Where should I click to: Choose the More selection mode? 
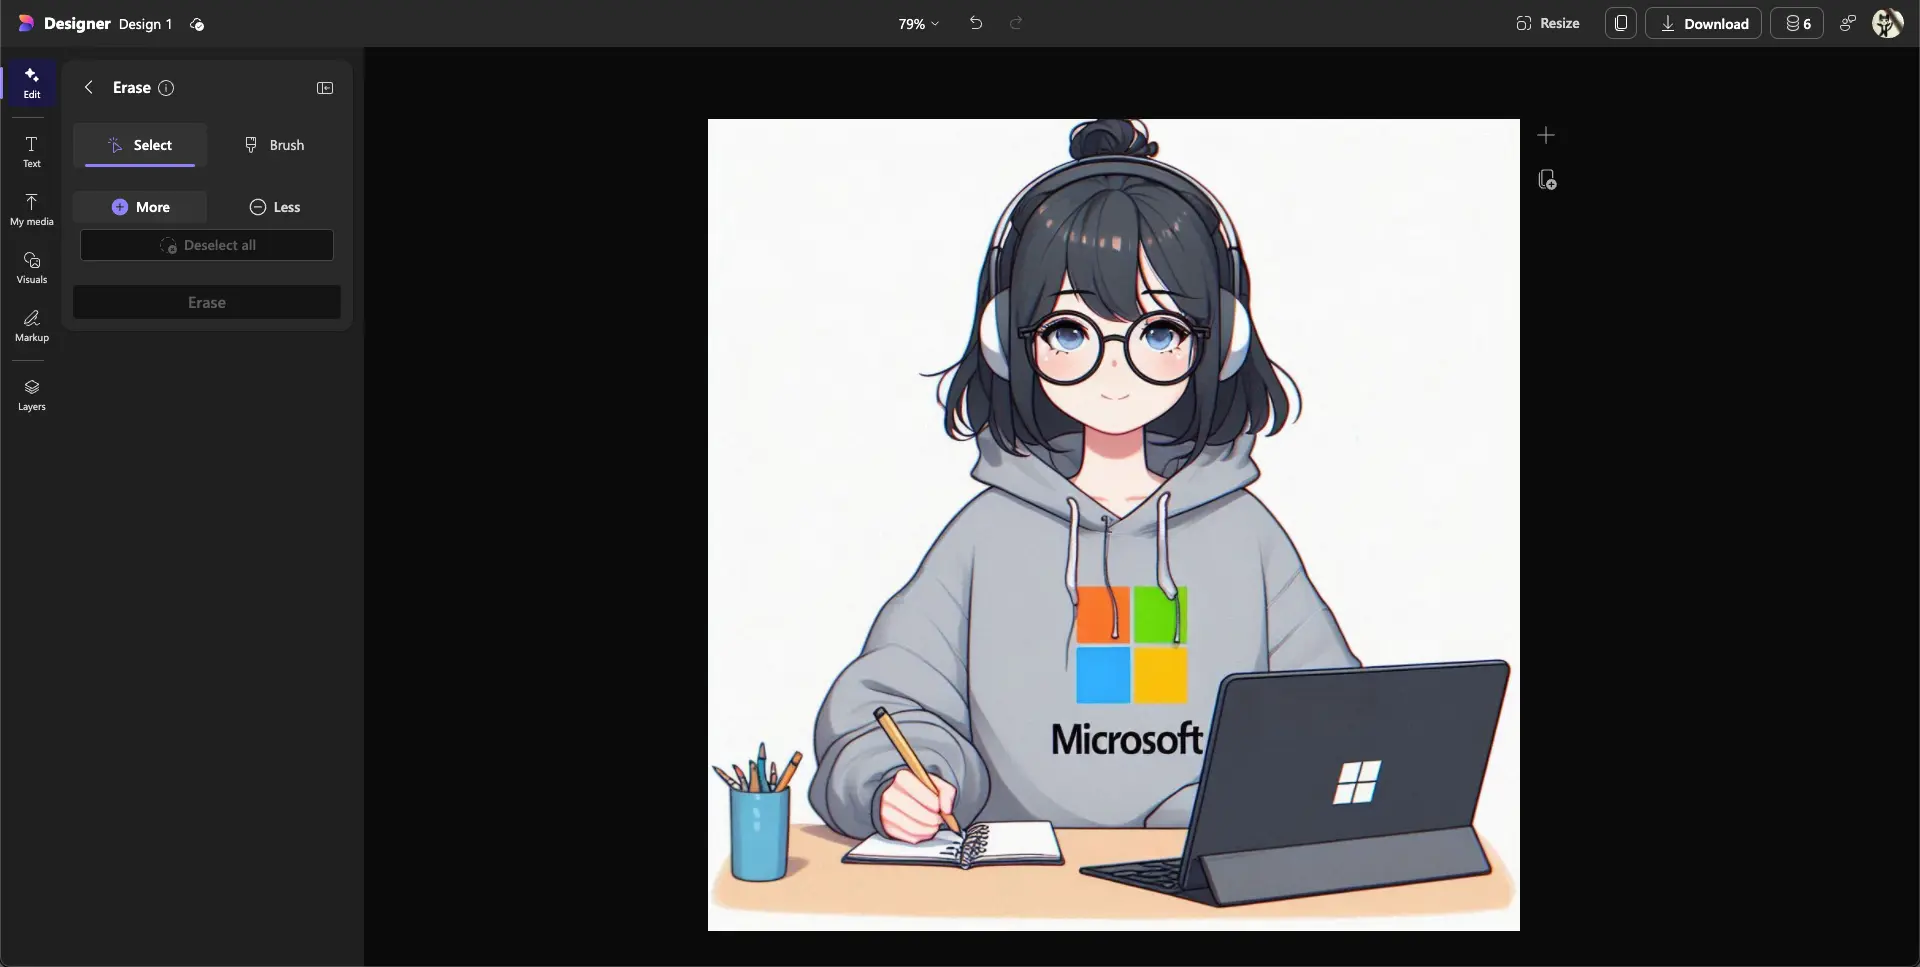[140, 207]
